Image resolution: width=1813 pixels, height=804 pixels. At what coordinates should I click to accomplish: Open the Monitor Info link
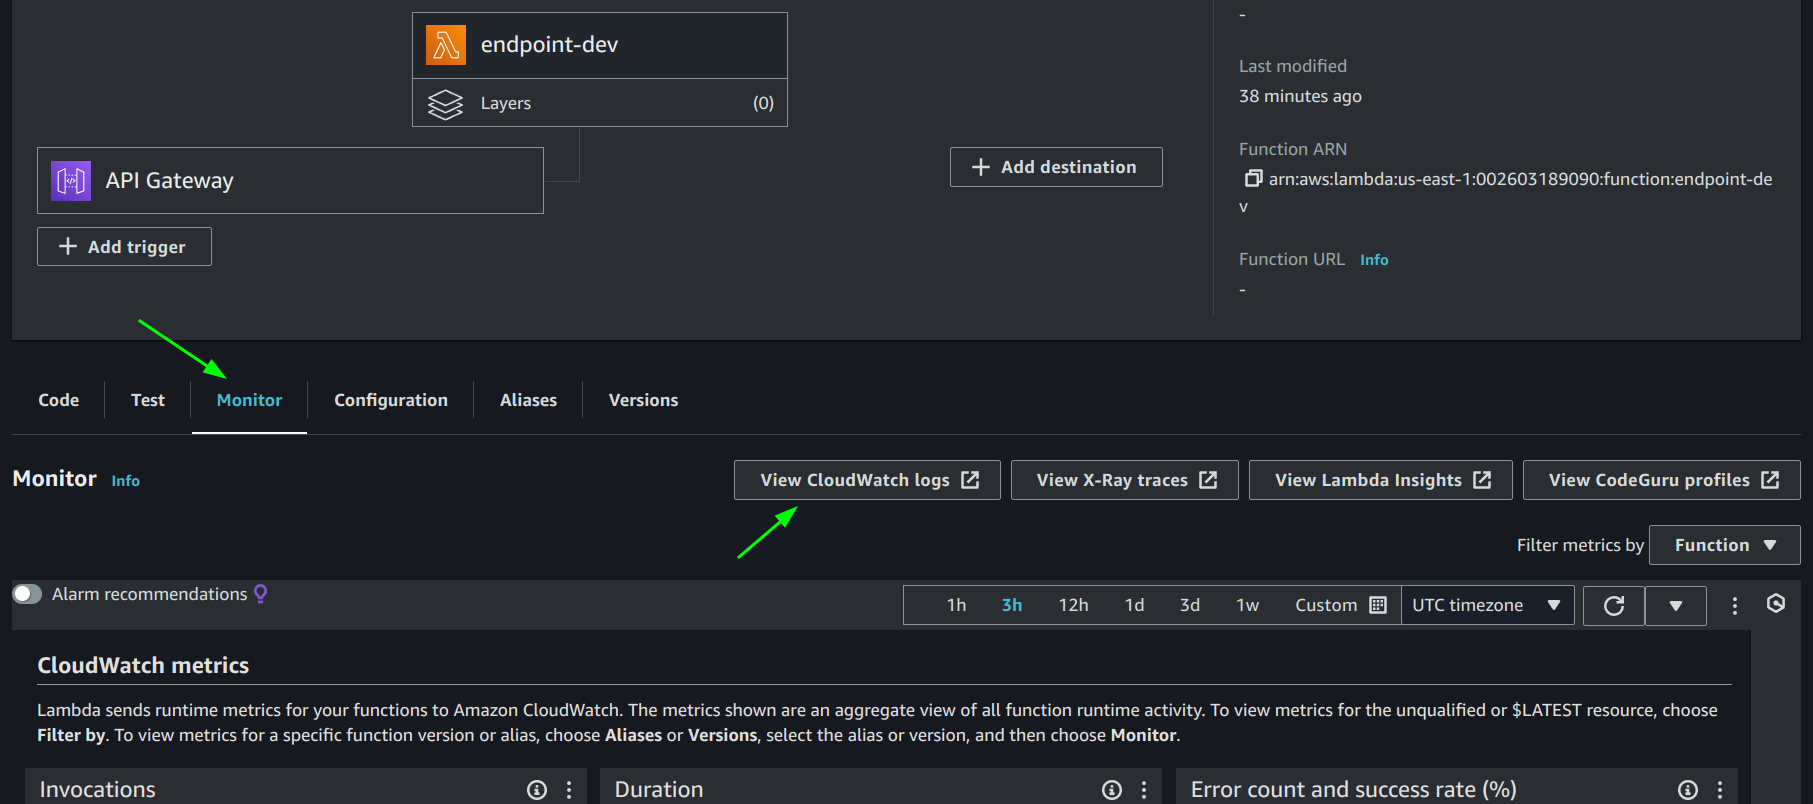coord(125,481)
